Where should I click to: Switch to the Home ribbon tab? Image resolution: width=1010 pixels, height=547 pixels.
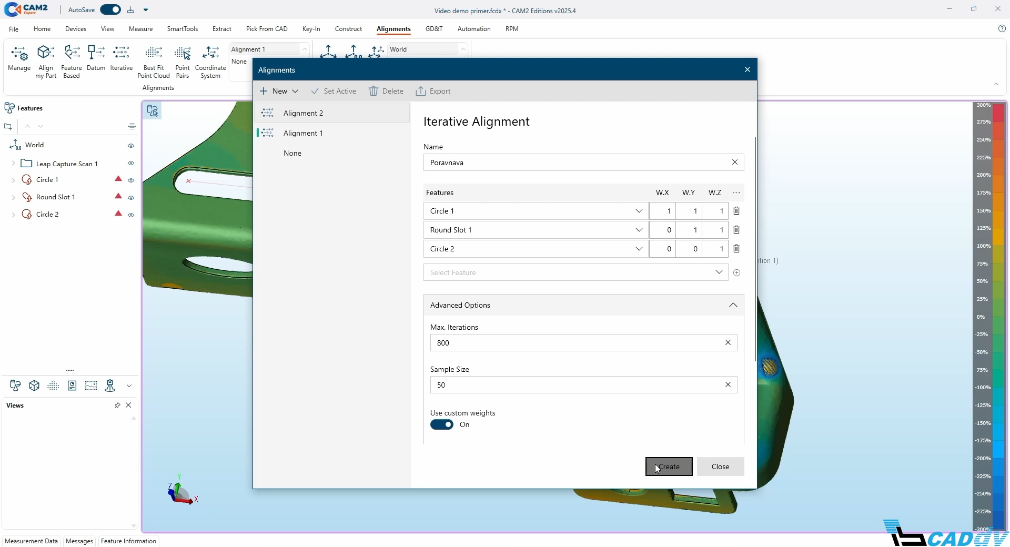pos(42,29)
